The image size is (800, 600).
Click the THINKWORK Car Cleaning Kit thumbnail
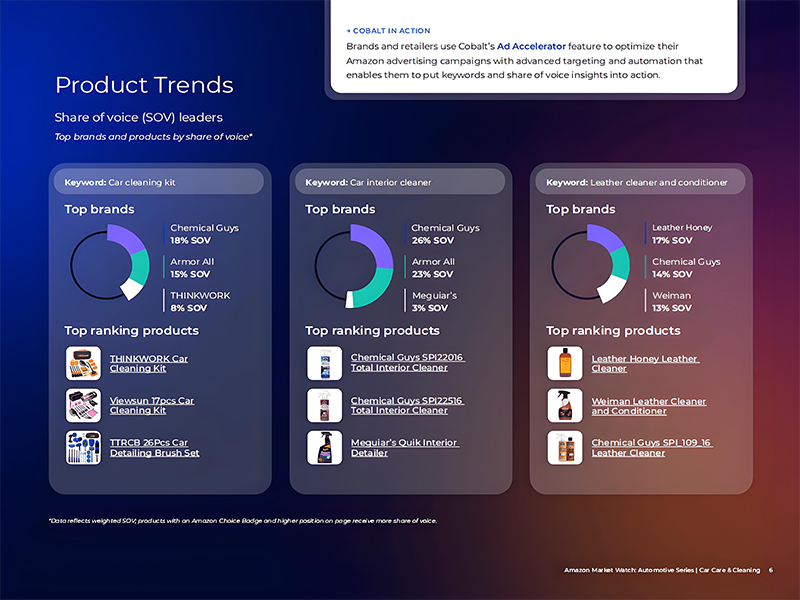(83, 363)
